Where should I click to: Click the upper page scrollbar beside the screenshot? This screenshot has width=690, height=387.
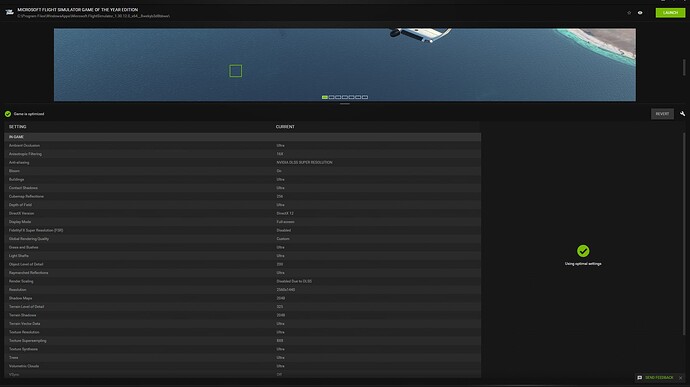684,67
